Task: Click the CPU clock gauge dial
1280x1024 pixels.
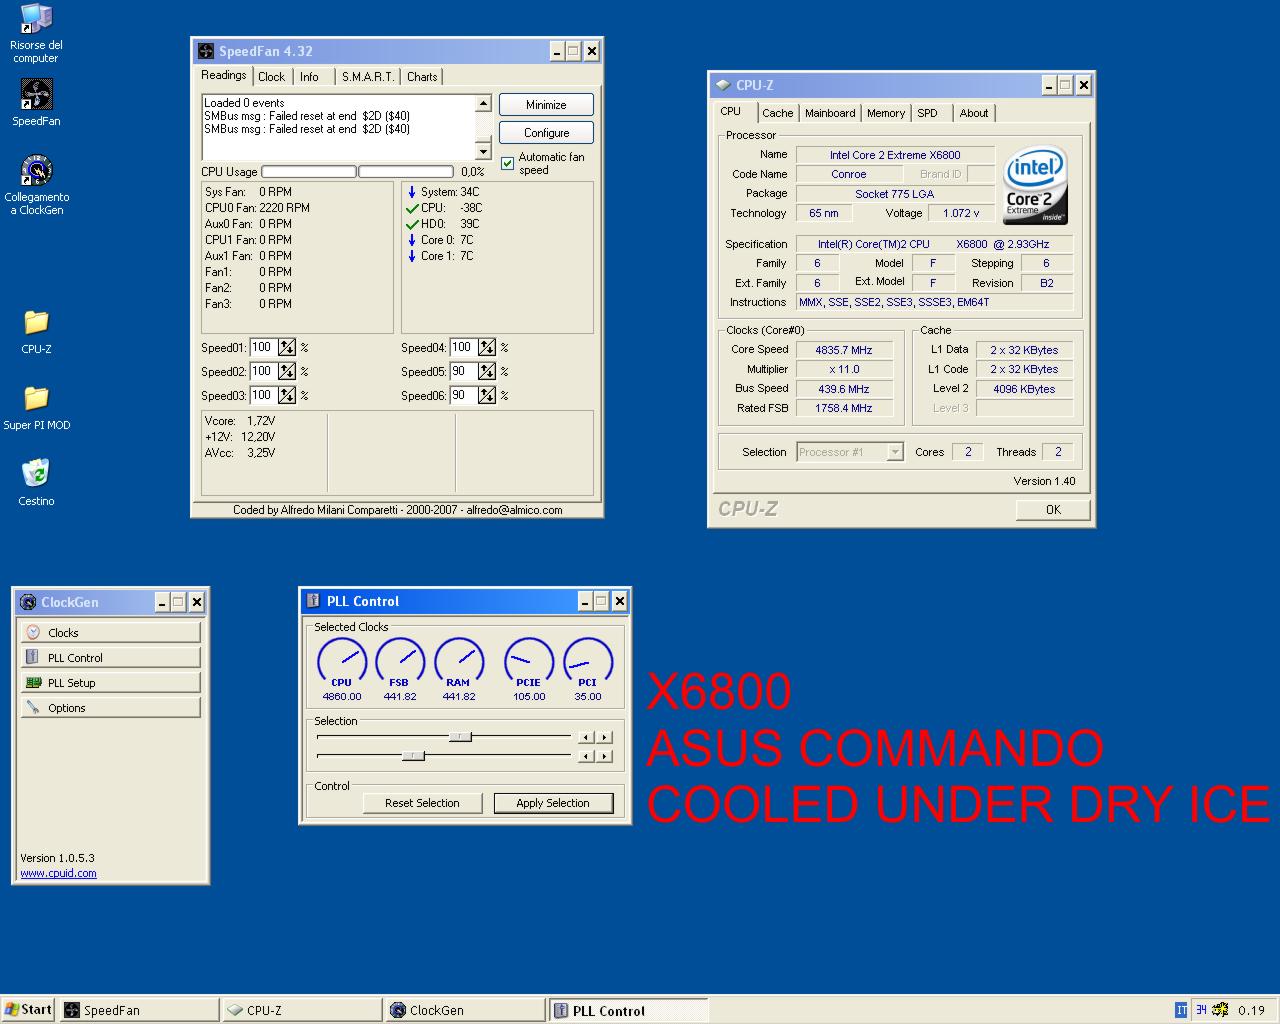Action: [342, 660]
